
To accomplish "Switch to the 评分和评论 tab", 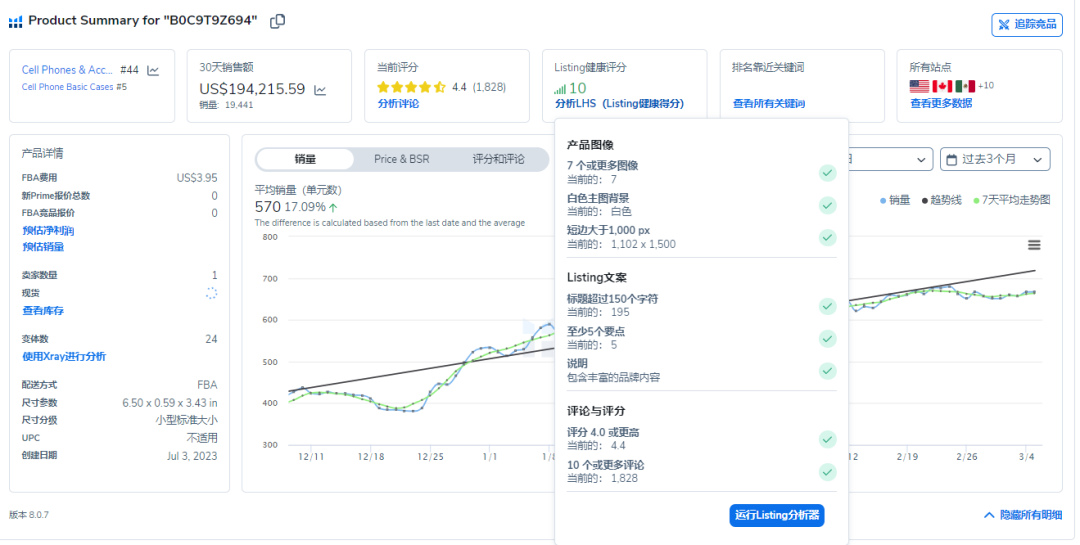I will point(499,159).
